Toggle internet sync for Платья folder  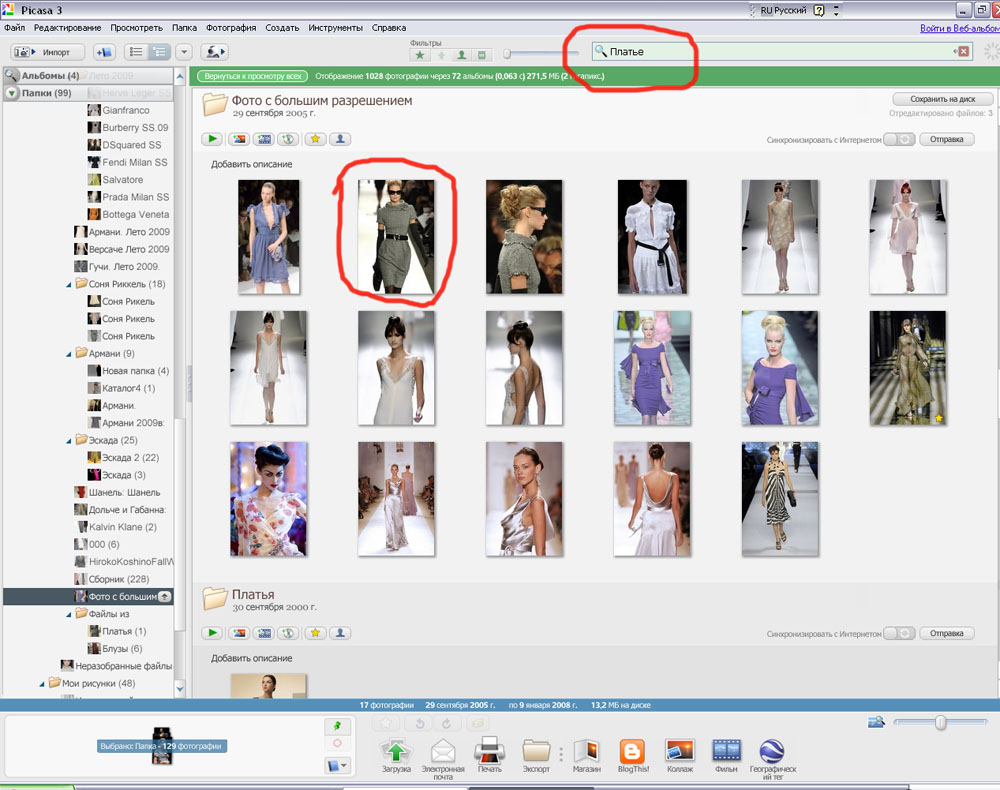tap(900, 634)
